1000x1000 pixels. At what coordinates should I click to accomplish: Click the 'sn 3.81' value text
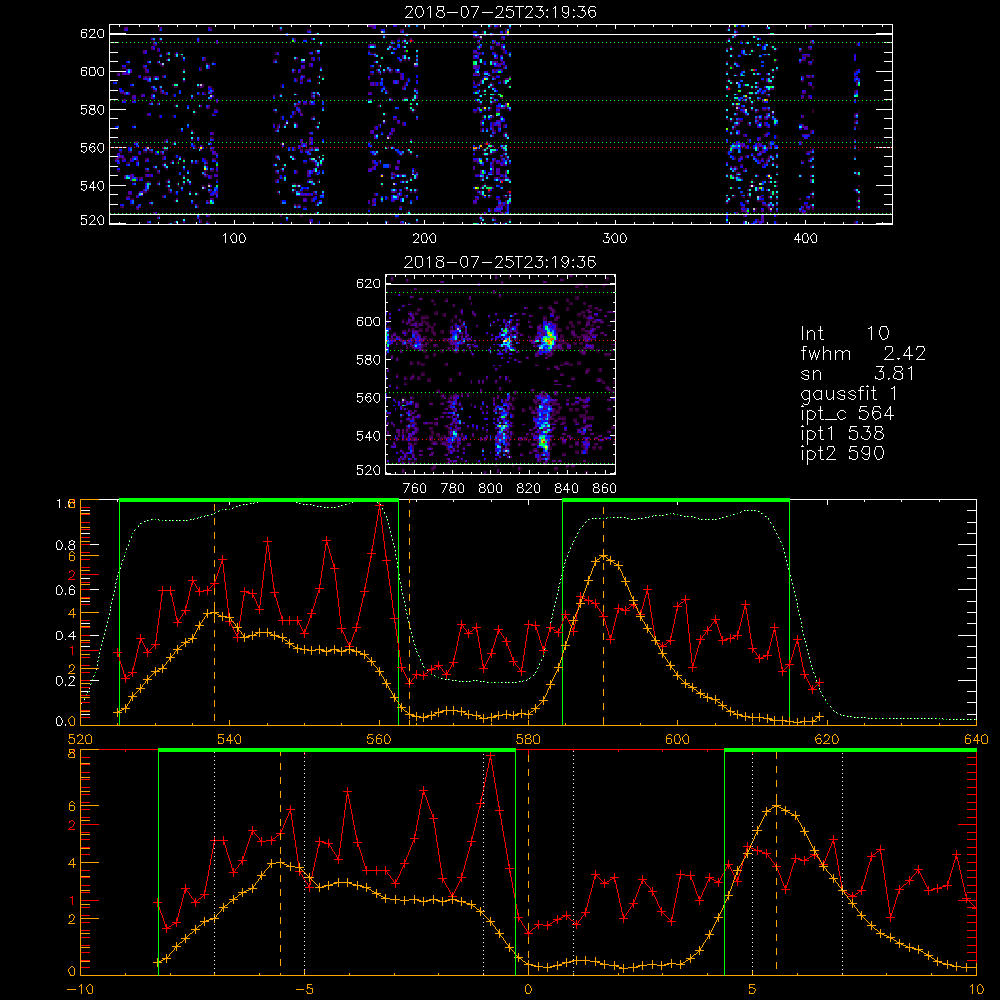[857, 374]
